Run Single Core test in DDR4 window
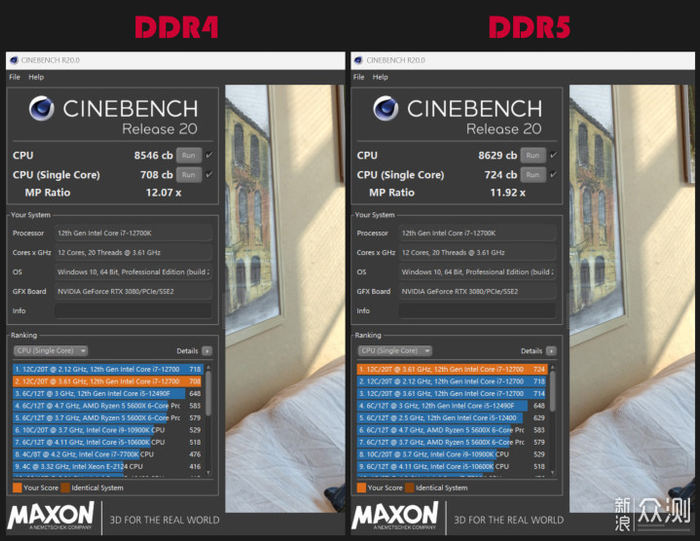The height and width of the screenshot is (541, 700). (189, 175)
